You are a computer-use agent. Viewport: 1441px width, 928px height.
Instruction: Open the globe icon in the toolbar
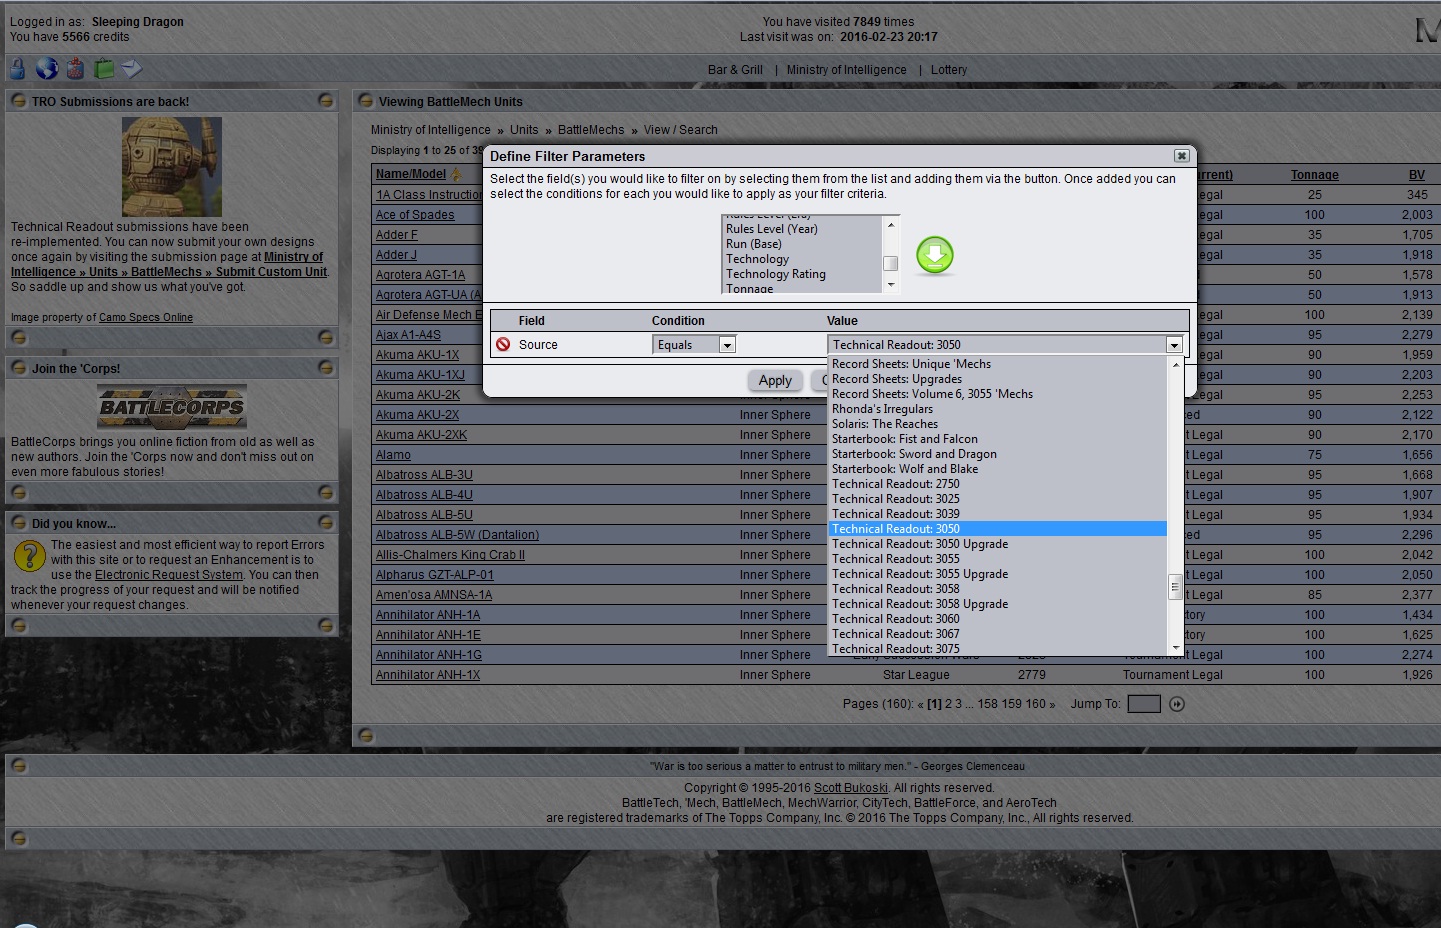[x=47, y=68]
